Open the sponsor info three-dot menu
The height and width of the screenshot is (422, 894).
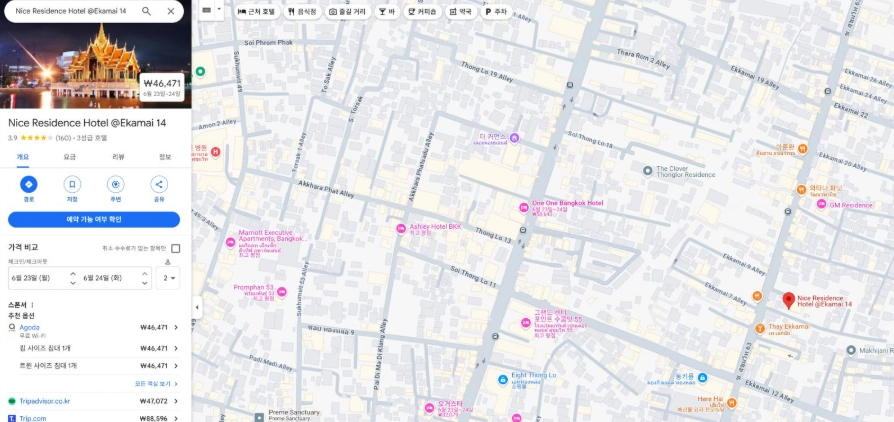pos(32,305)
